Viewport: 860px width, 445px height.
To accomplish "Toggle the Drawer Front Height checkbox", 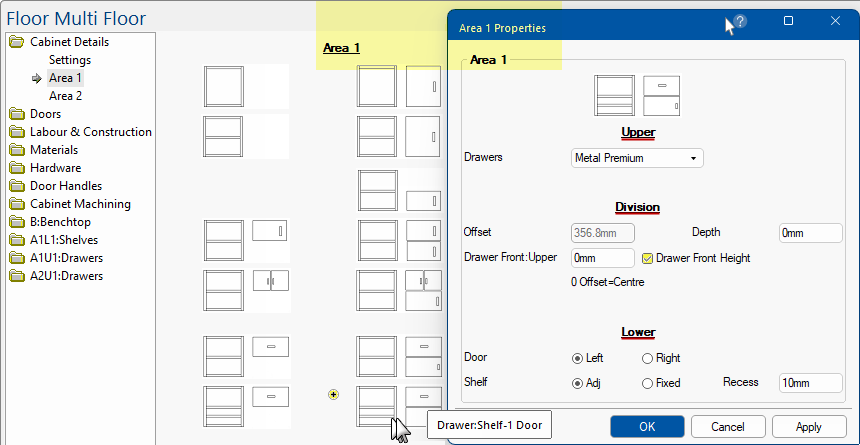I will pos(647,258).
